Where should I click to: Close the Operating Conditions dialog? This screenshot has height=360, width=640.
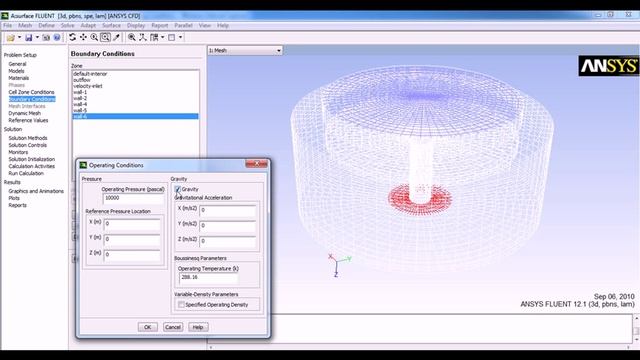tap(257, 164)
